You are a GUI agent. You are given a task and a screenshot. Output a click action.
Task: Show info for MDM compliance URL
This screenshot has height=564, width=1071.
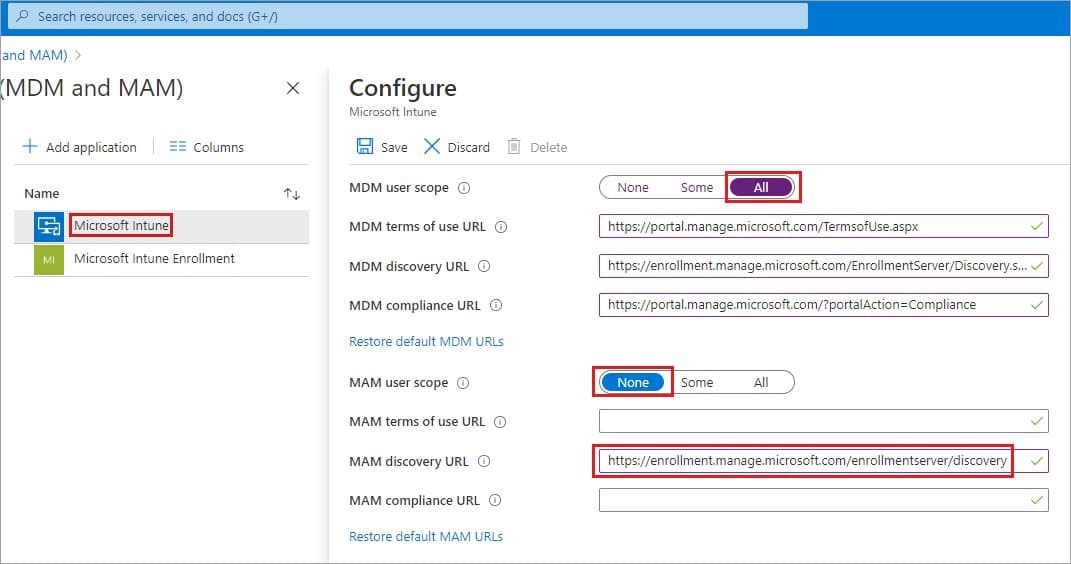[496, 305]
